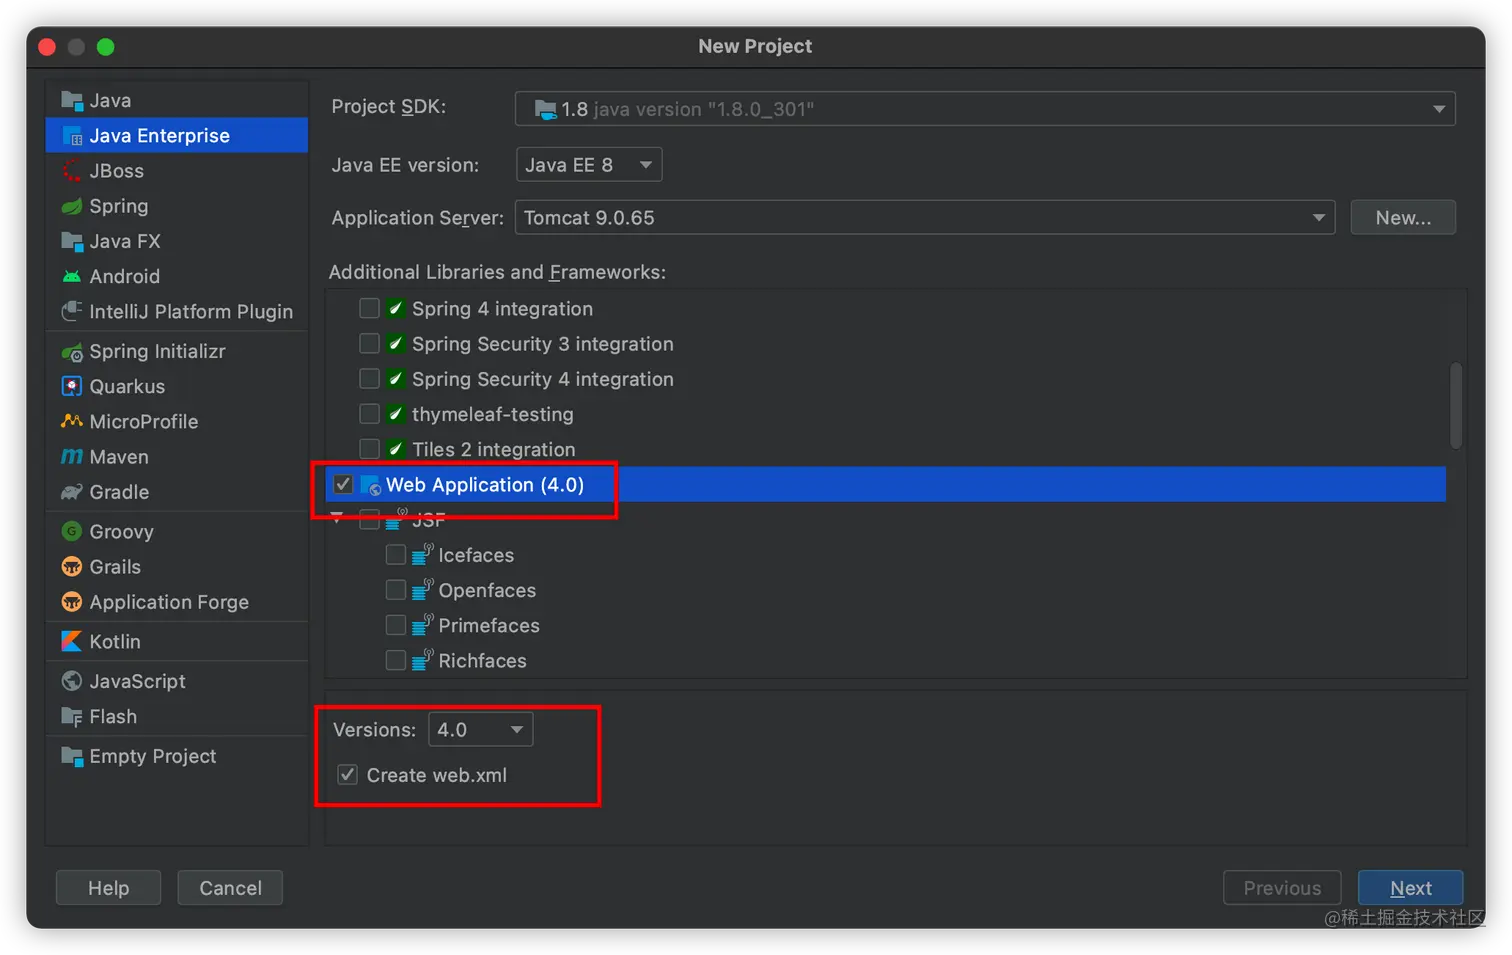
Task: Click the Previous button
Action: click(1282, 888)
